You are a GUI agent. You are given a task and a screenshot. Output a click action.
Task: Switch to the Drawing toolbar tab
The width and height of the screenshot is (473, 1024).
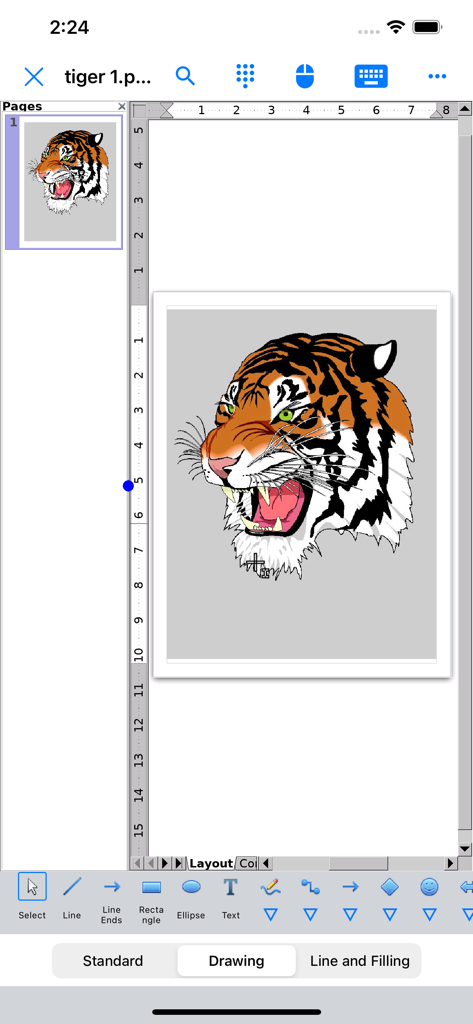pyautogui.click(x=236, y=961)
